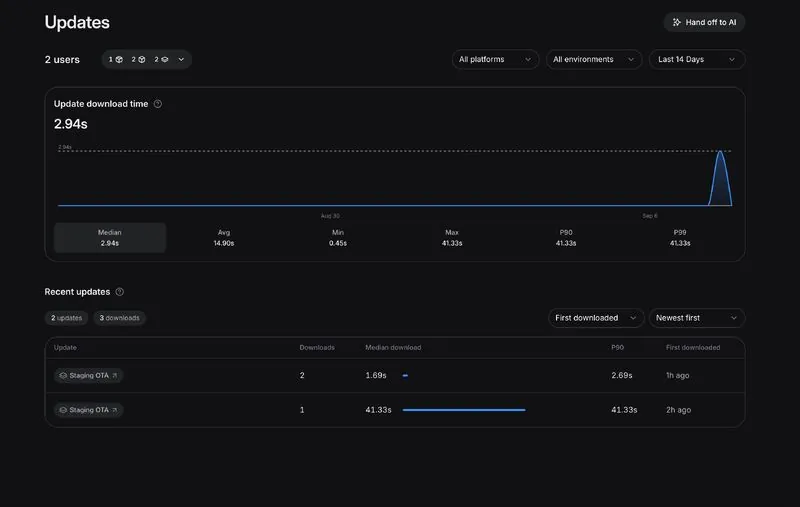Click the 41.33s median download bar
The height and width of the screenshot is (507, 800).
tap(464, 410)
